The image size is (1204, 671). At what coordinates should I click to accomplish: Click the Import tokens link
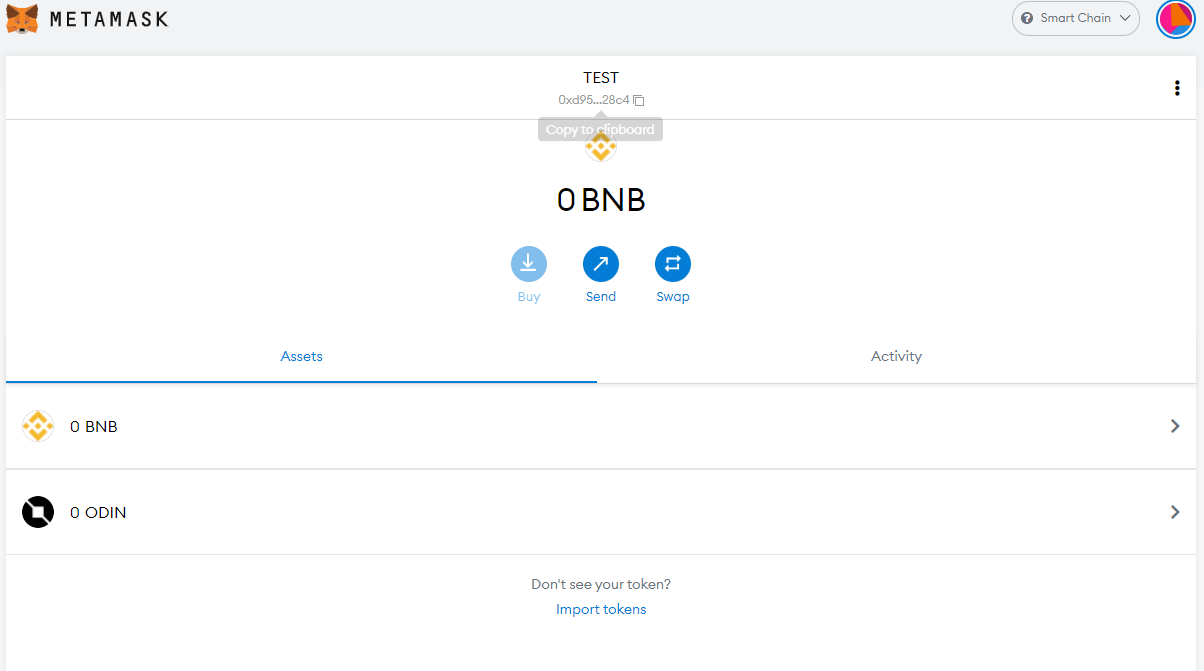pos(601,609)
